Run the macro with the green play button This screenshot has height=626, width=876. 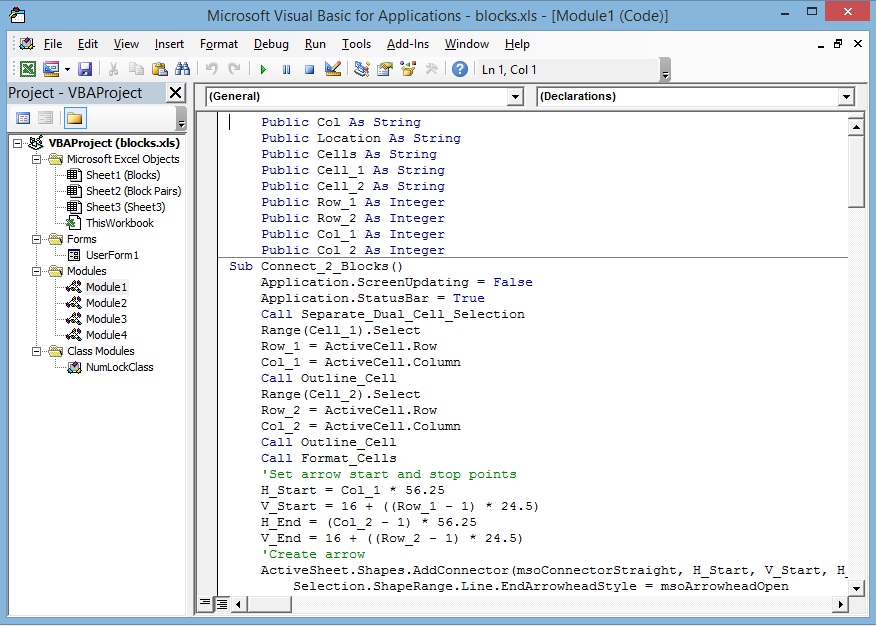263,70
